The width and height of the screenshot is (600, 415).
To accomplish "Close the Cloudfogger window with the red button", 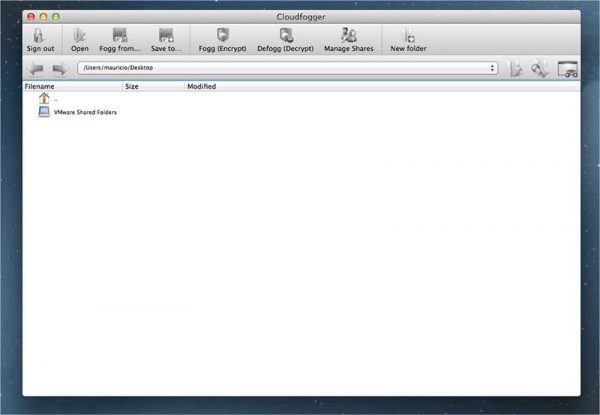I will pos(31,17).
